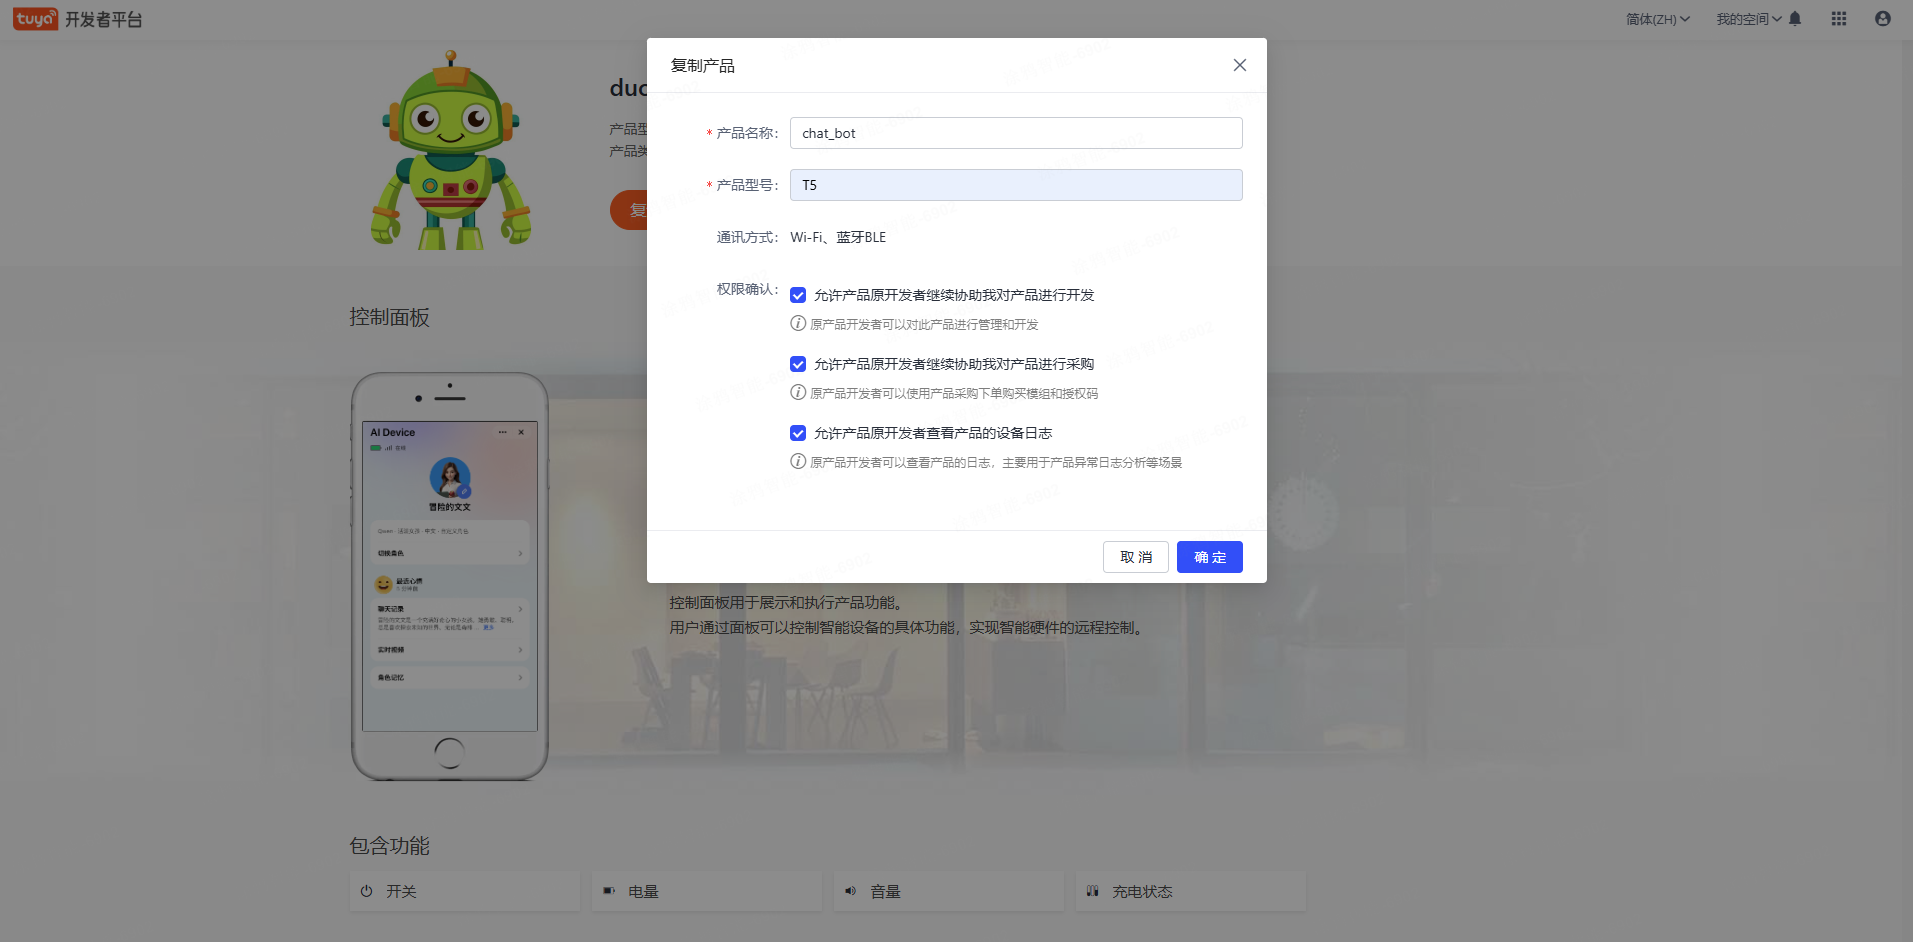Edit the 产品名称 field containing chat_bot
1913x942 pixels.
(1016, 133)
